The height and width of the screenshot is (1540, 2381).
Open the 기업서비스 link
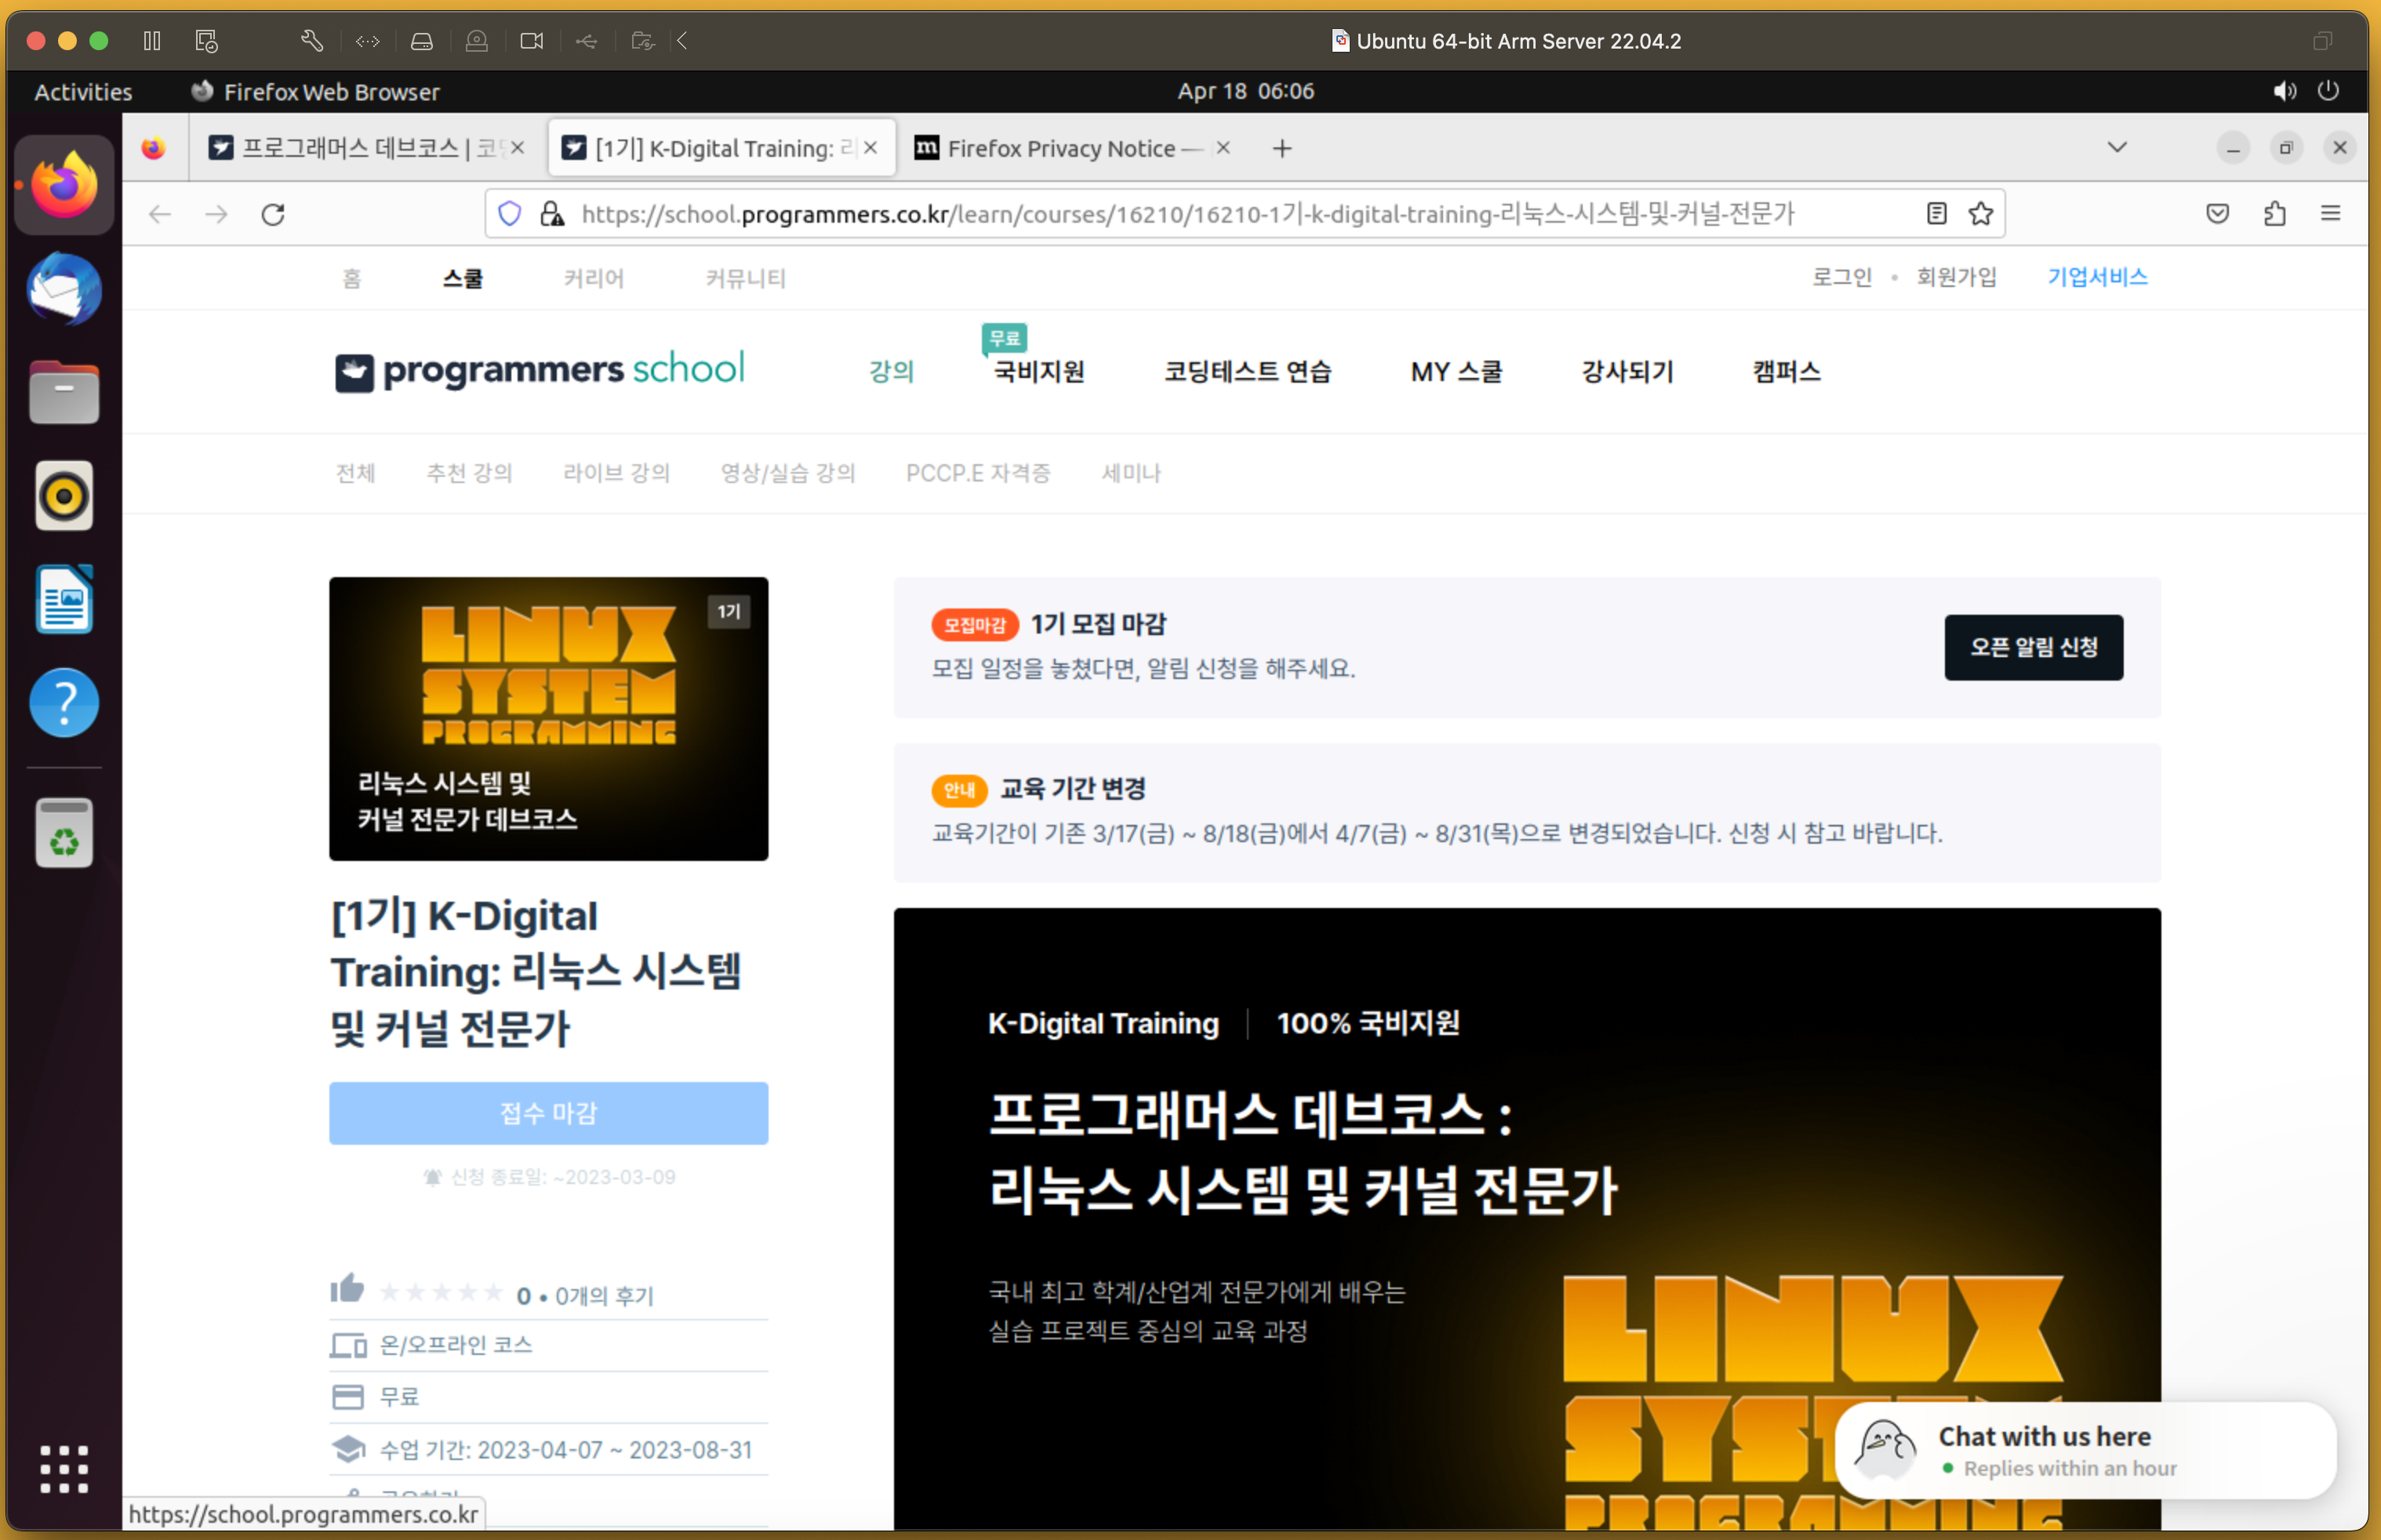2097,277
